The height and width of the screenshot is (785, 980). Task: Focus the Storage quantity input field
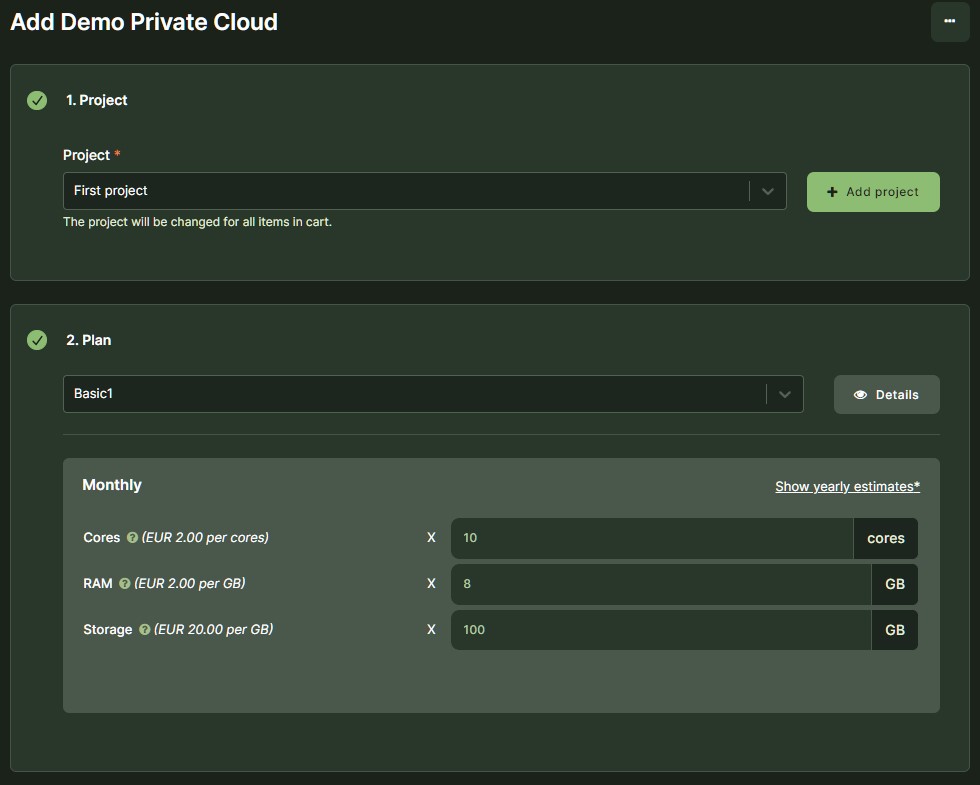click(x=660, y=630)
